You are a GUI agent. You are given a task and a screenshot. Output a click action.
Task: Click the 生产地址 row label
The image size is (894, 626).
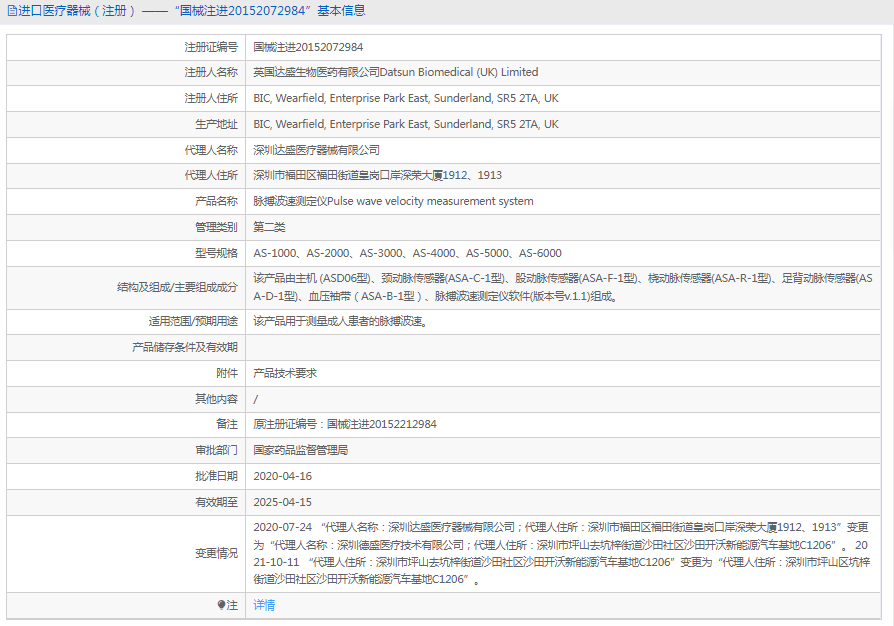217,124
